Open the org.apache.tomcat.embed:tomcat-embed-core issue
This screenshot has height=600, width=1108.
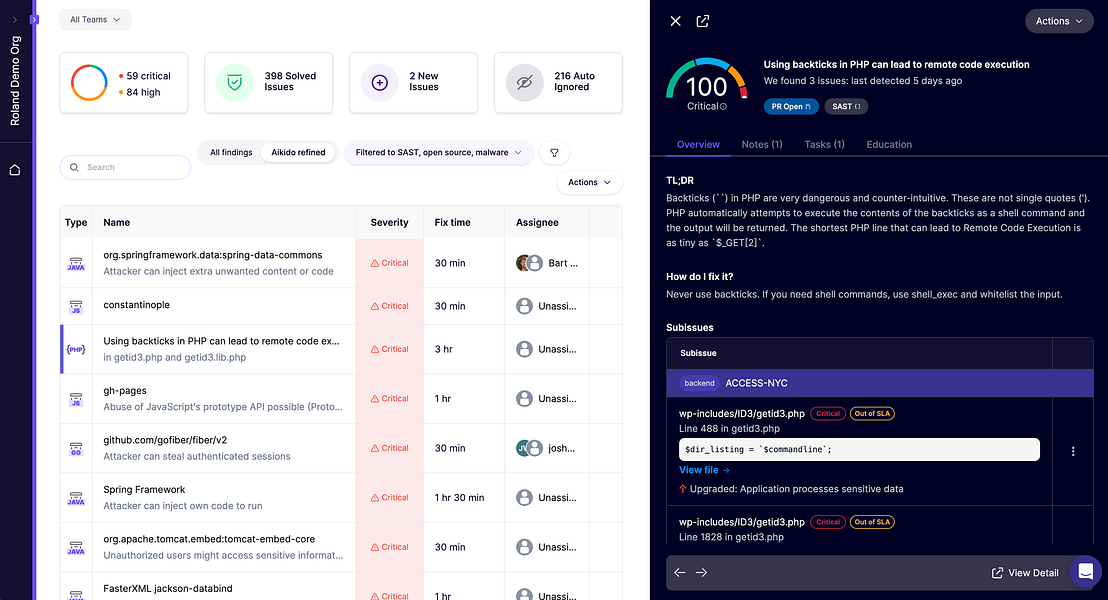point(209,539)
